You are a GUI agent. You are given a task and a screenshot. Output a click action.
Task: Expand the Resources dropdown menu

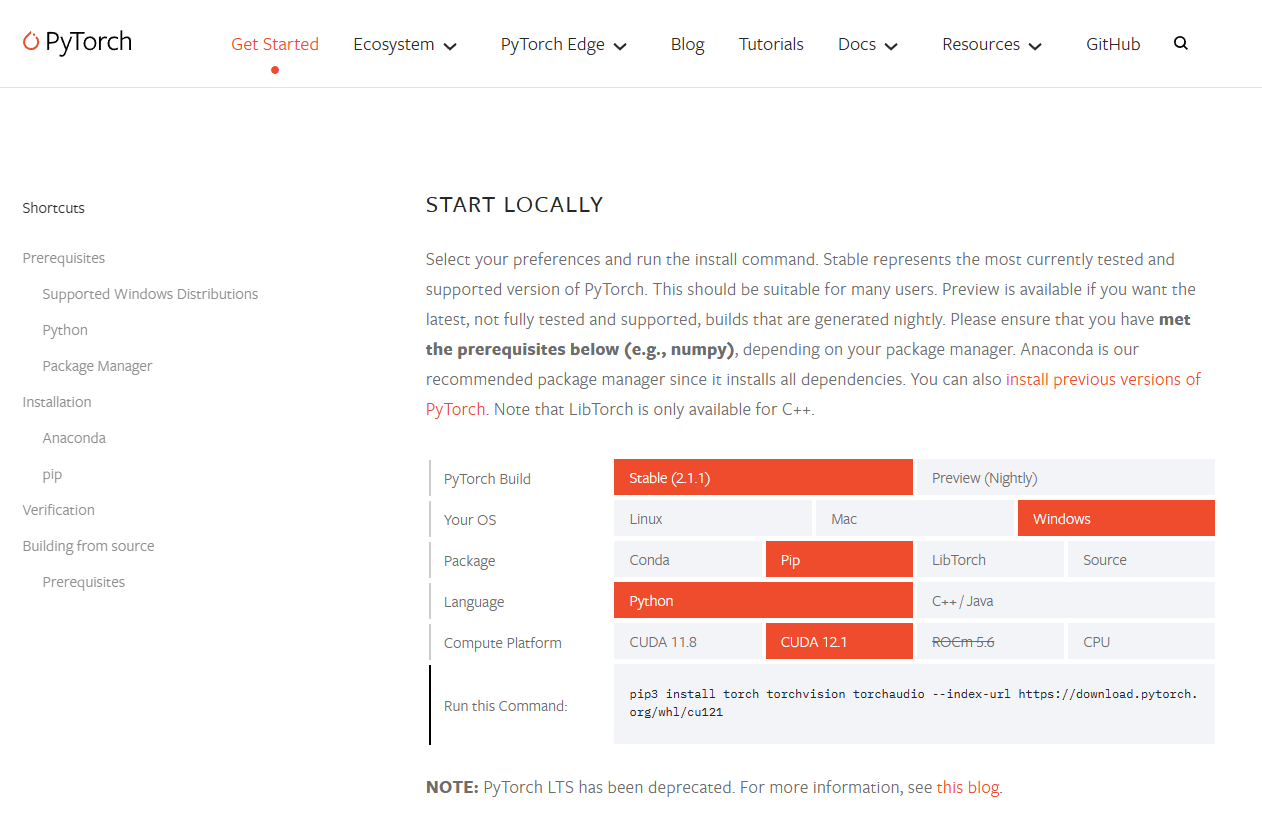point(992,44)
